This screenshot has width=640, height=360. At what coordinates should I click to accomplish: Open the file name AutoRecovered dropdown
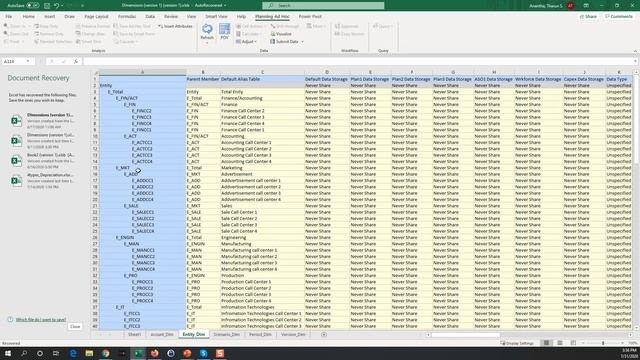(x=225, y=6)
